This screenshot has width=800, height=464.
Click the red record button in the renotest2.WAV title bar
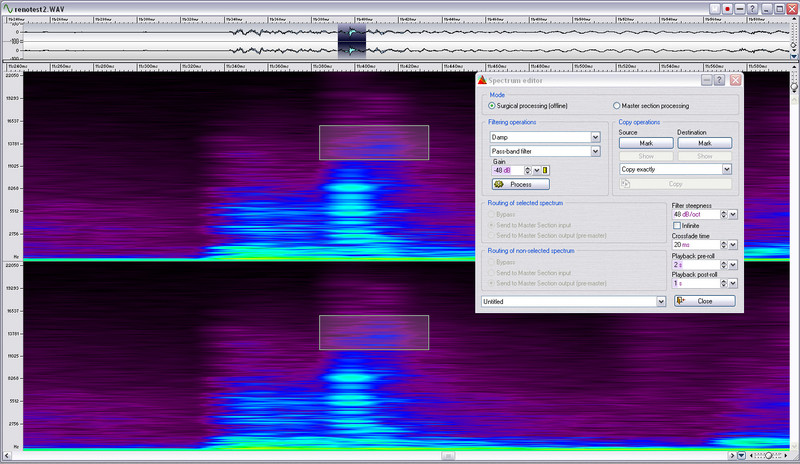coord(728,9)
